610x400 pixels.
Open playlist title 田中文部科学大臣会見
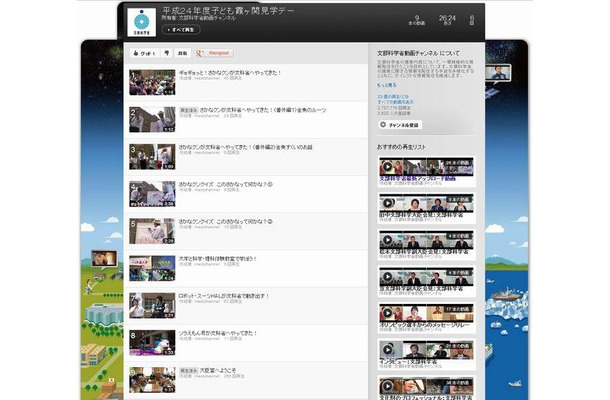(x=421, y=215)
